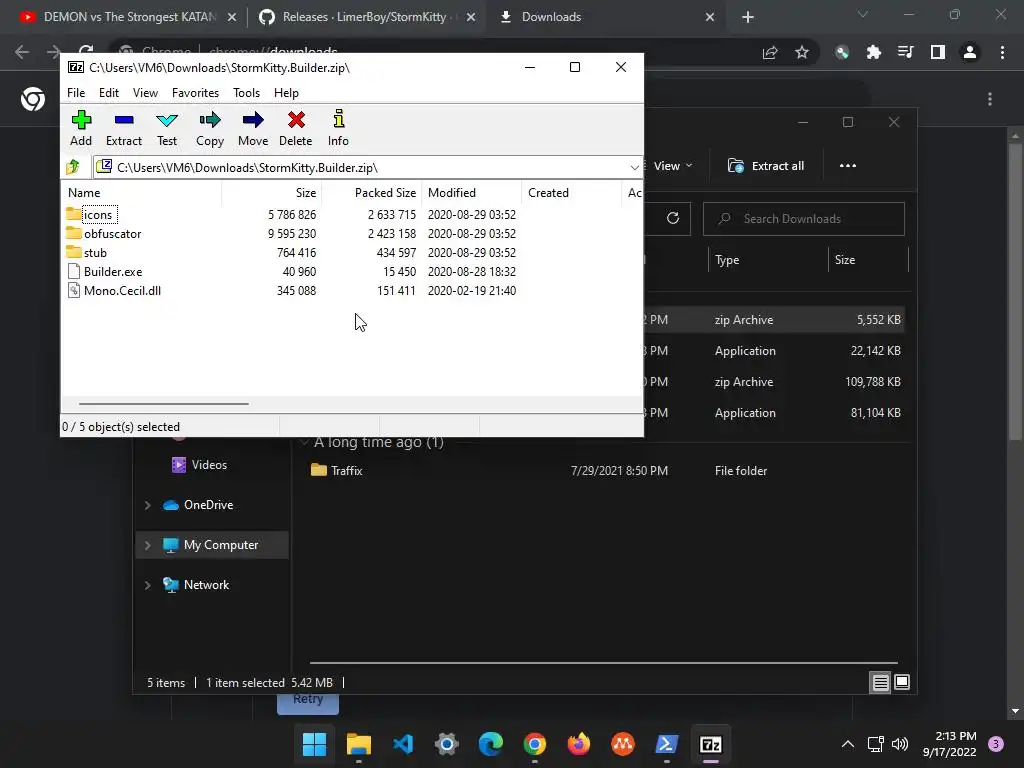The image size is (1024, 768).
Task: Refresh the File Explorer Downloads folder
Action: click(x=673, y=218)
